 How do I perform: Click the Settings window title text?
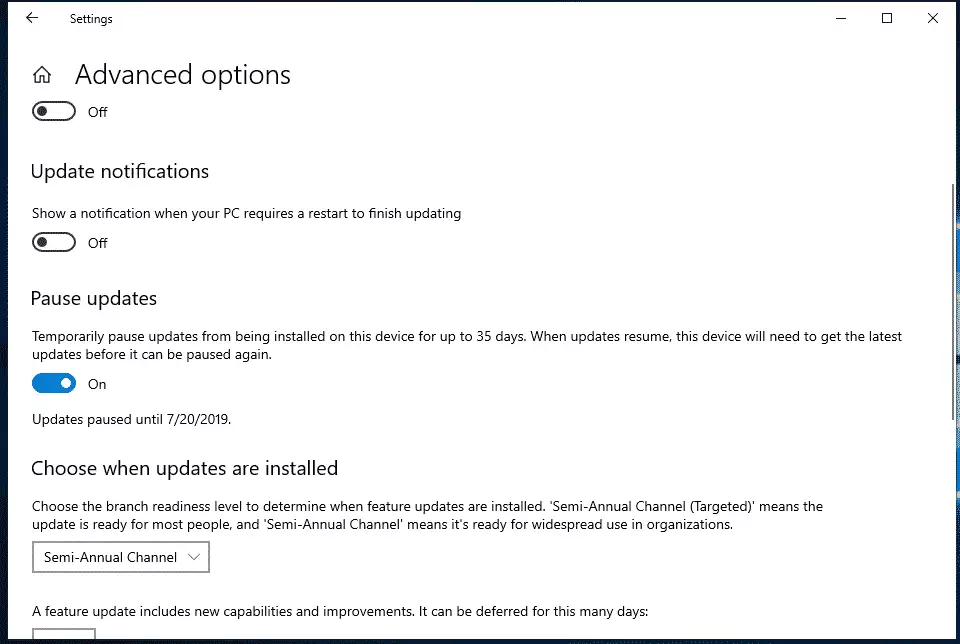91,19
